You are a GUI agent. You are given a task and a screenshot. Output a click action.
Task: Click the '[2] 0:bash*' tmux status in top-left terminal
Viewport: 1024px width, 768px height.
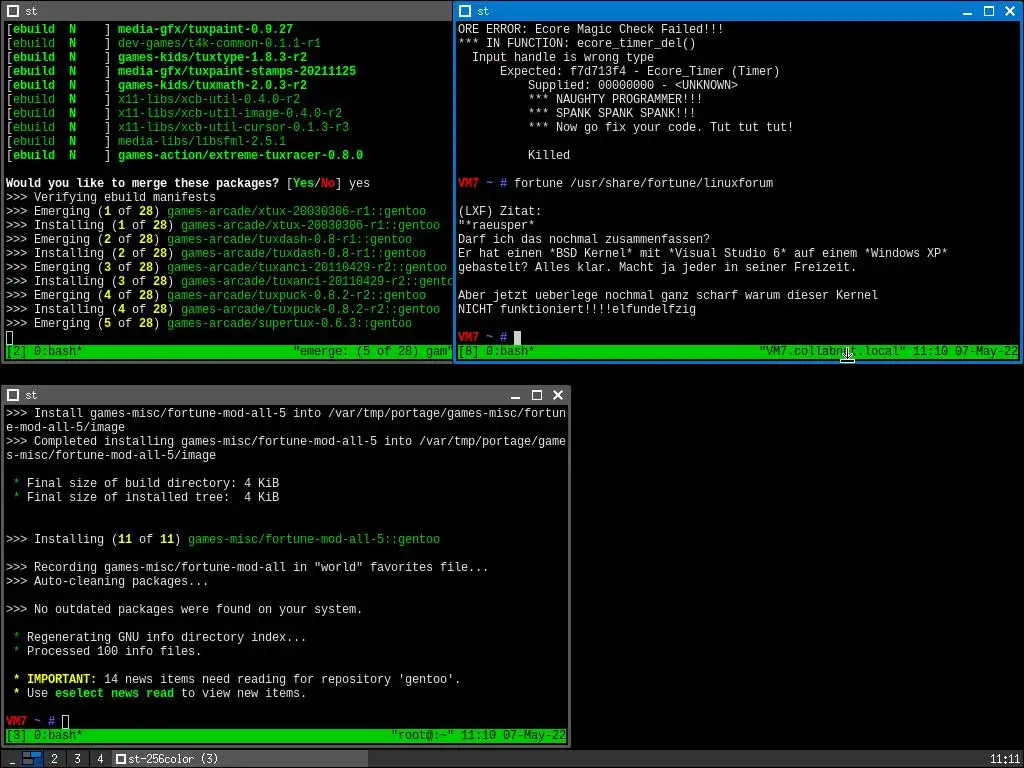pos(44,351)
